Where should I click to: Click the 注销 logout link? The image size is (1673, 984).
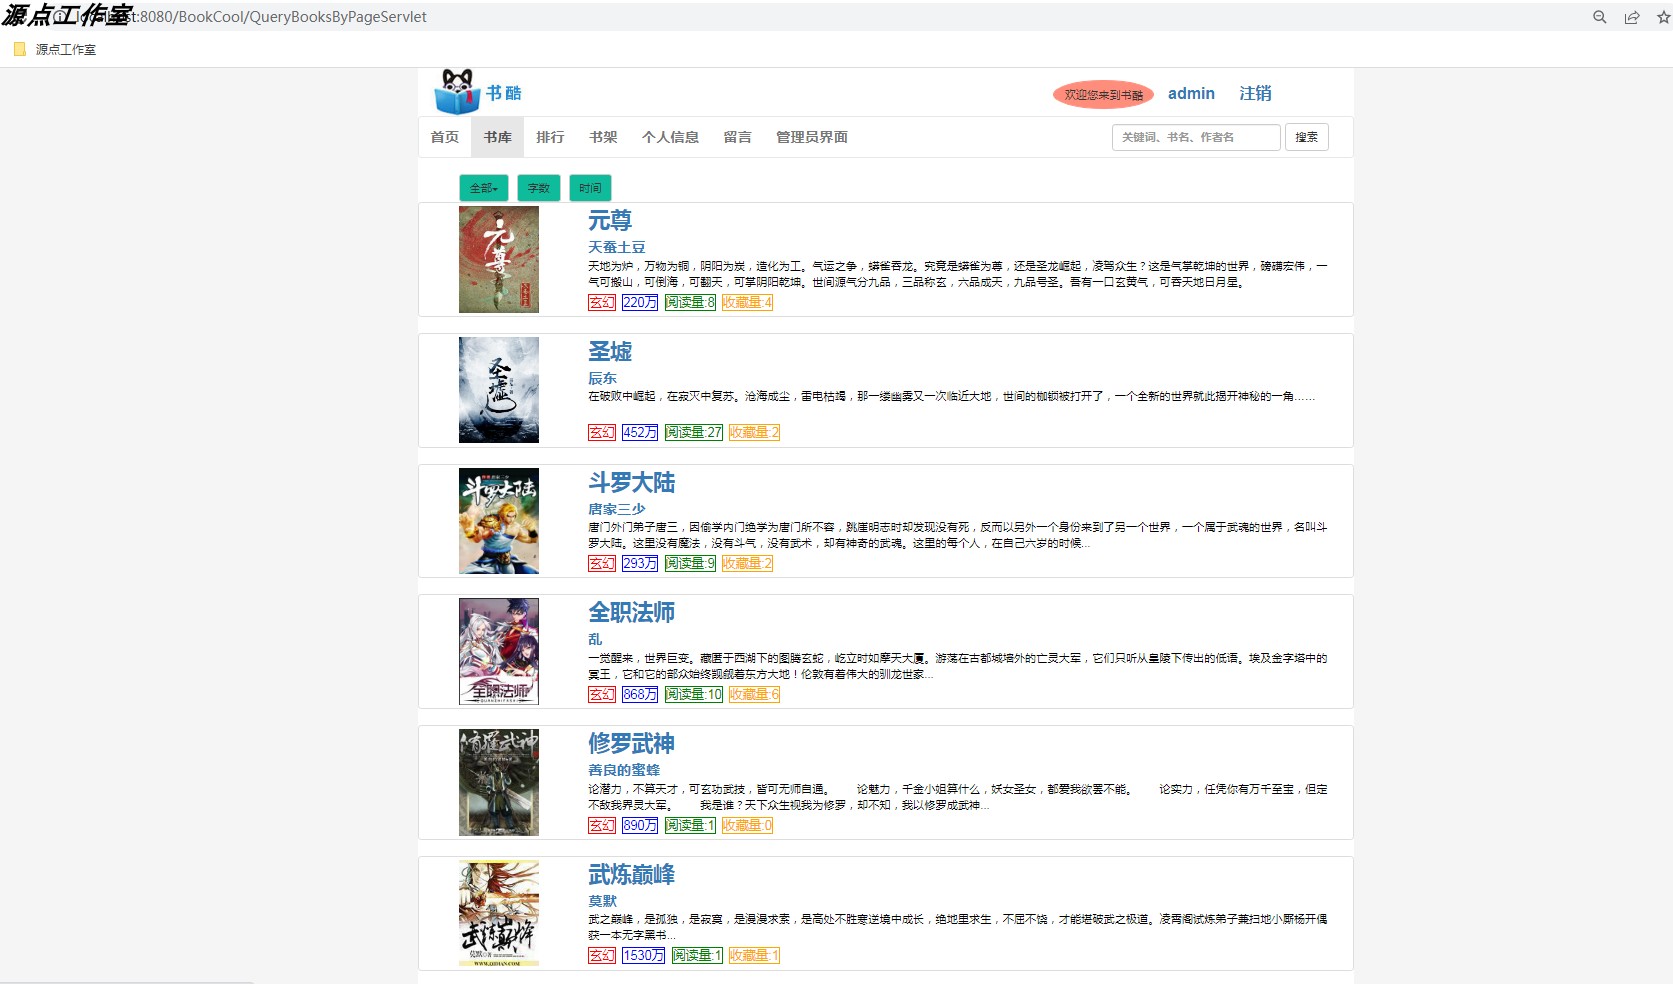tap(1254, 93)
